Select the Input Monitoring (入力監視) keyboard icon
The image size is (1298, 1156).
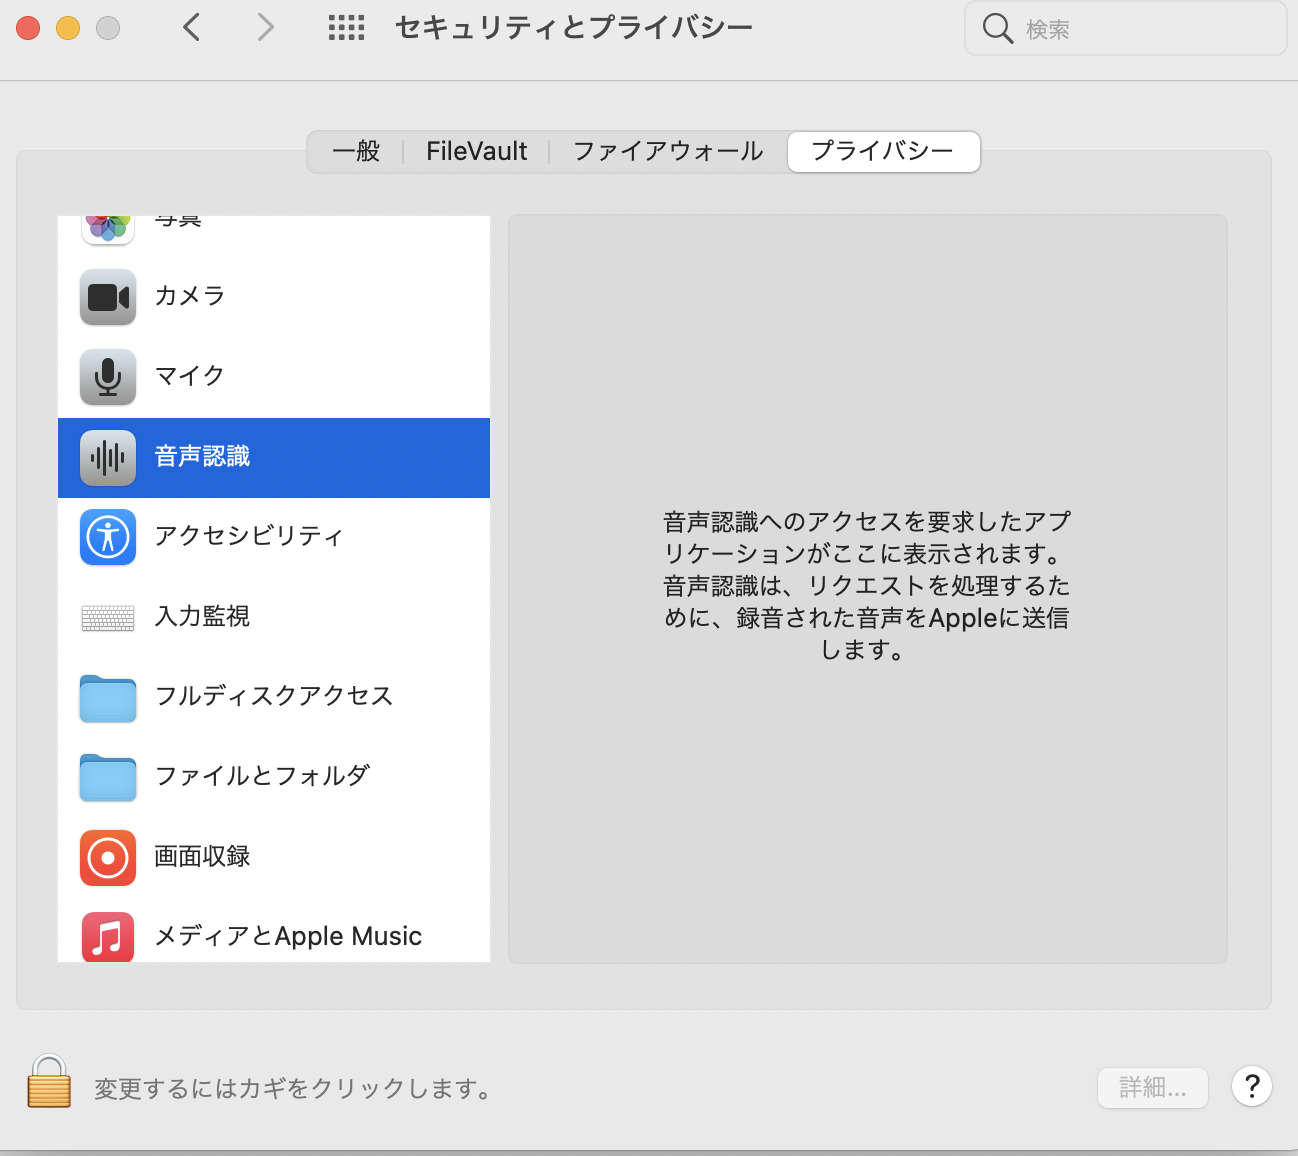point(108,618)
